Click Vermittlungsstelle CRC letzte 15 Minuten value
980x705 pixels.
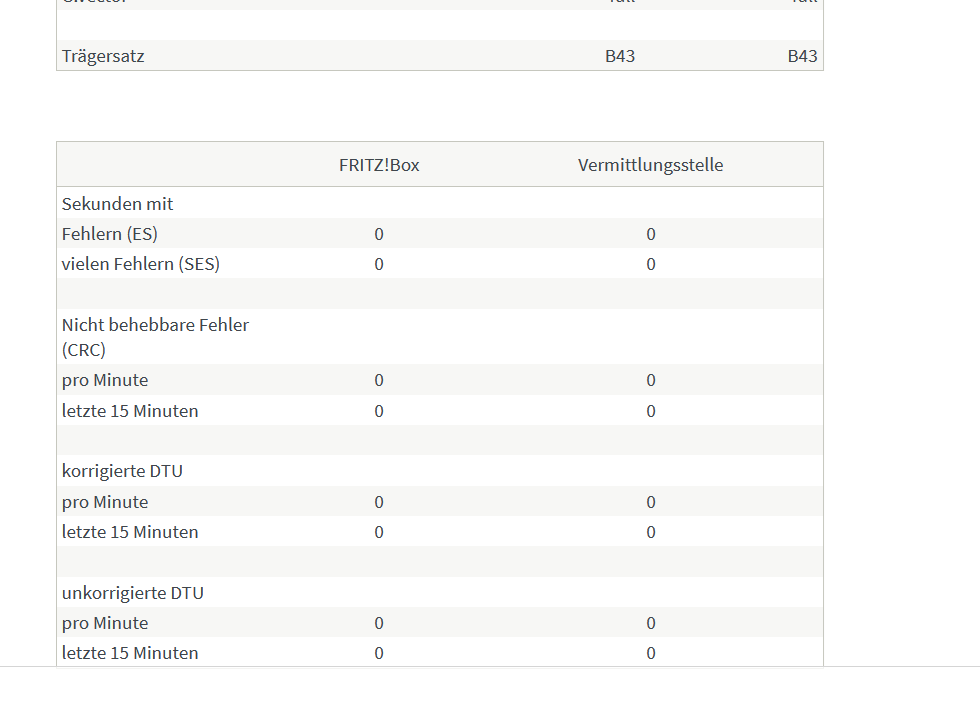click(651, 411)
